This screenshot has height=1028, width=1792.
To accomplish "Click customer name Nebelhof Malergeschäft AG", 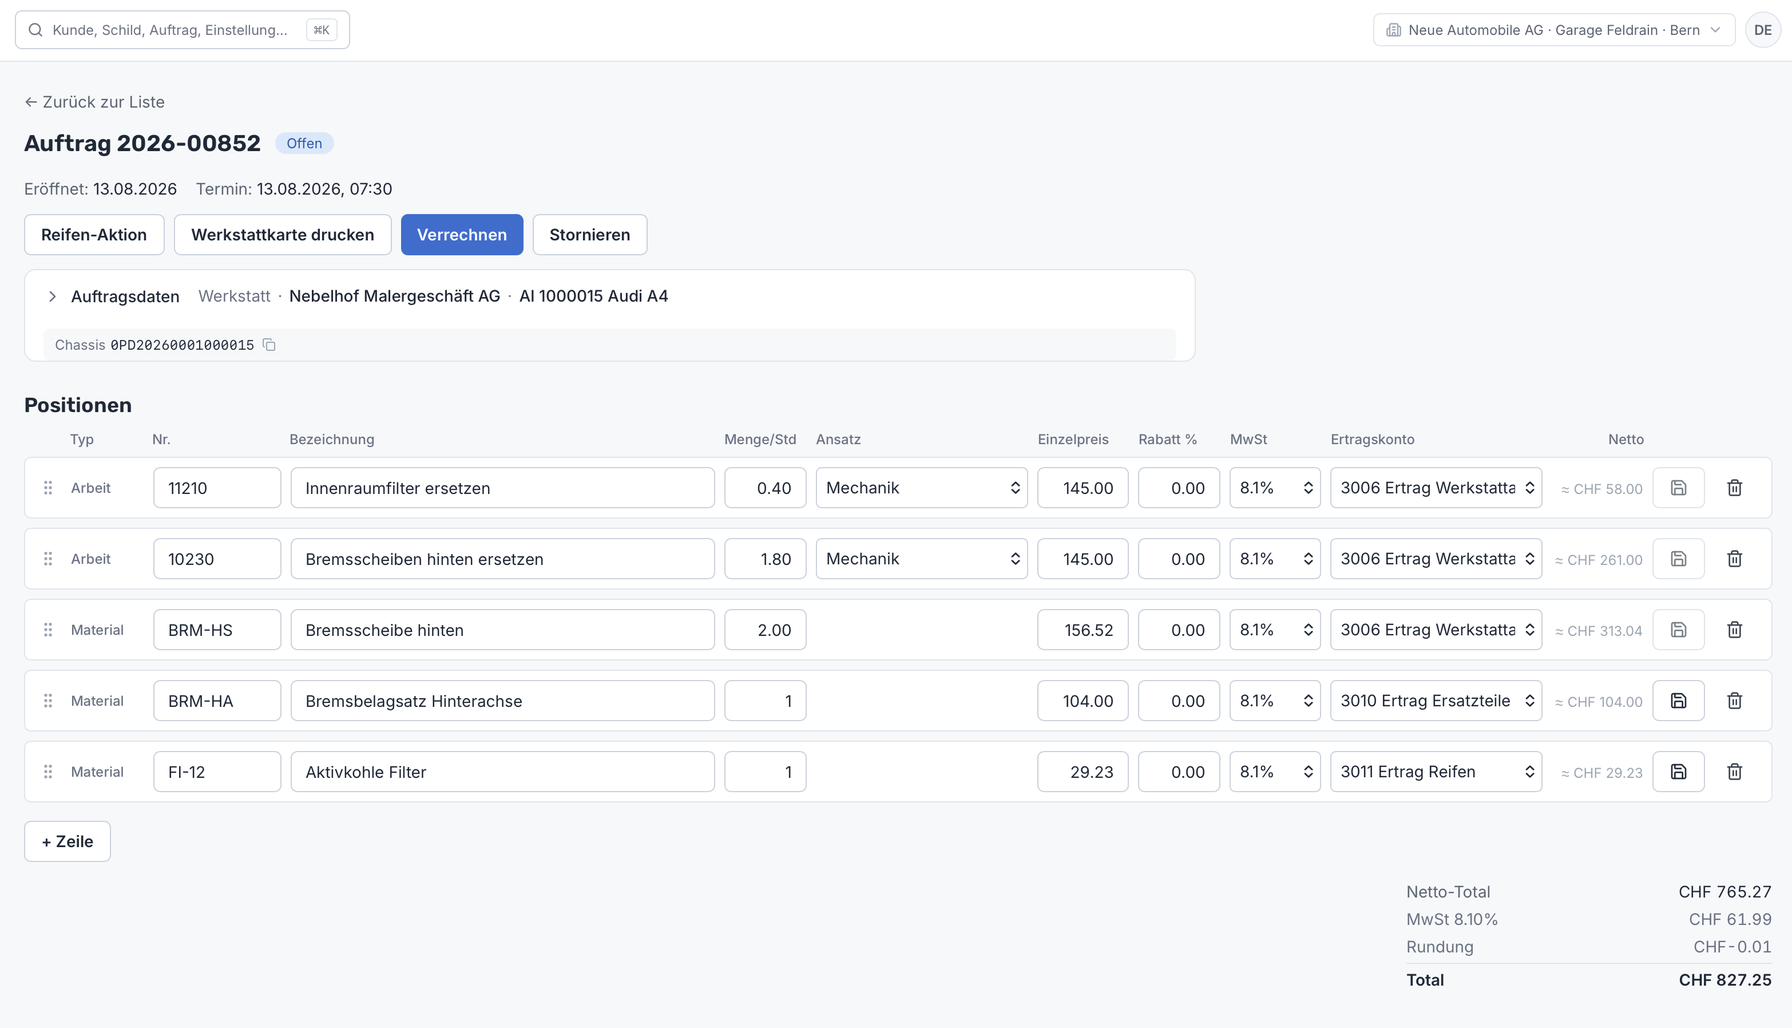I will pyautogui.click(x=395, y=296).
